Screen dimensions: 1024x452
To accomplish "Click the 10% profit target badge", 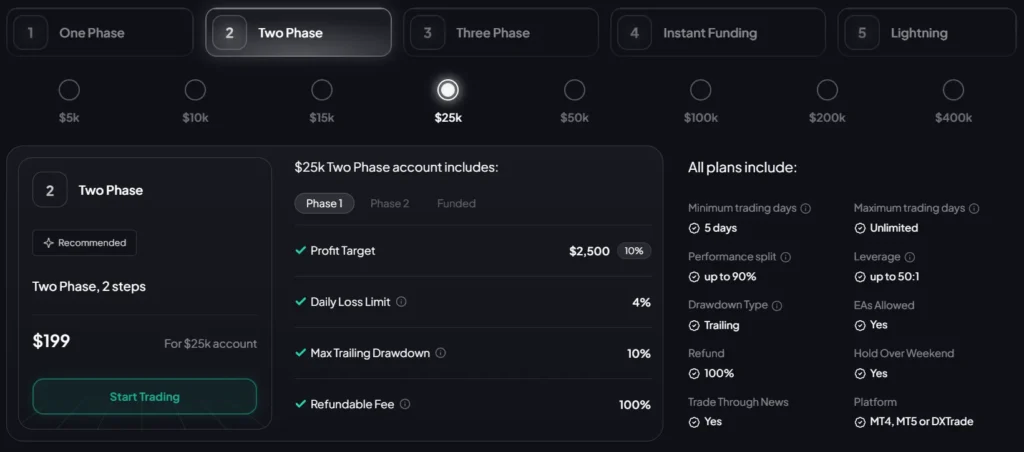I will pos(634,251).
